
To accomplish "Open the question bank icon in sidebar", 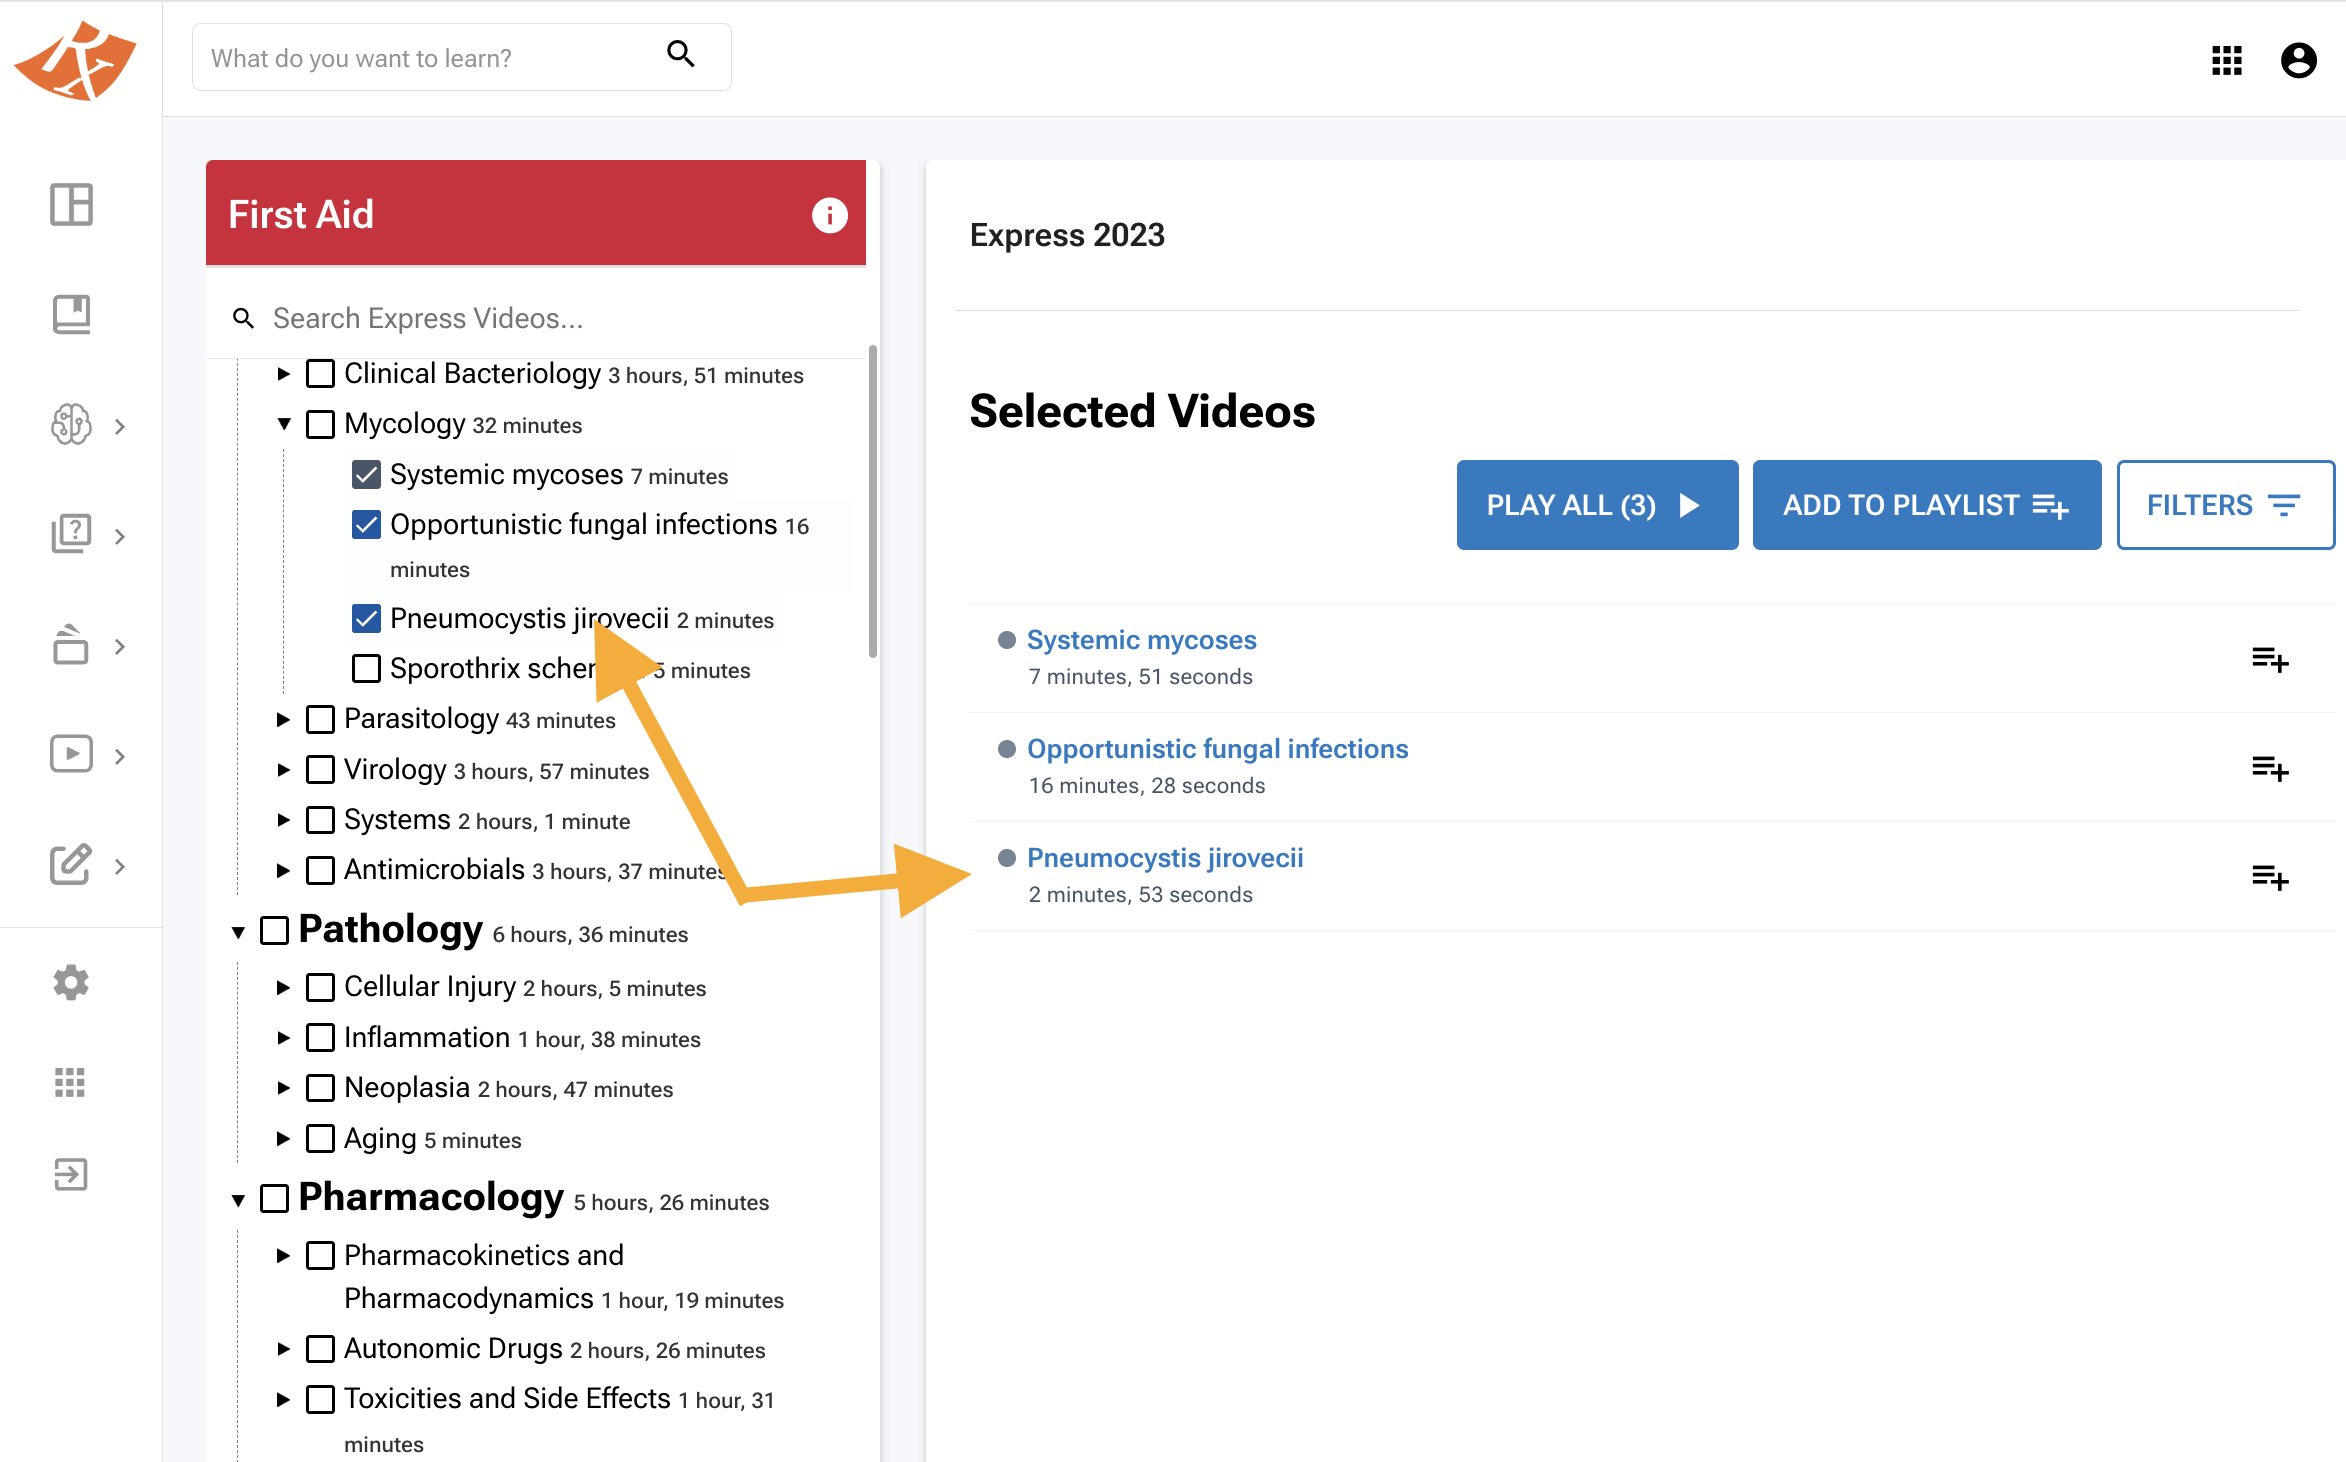I will point(71,534).
